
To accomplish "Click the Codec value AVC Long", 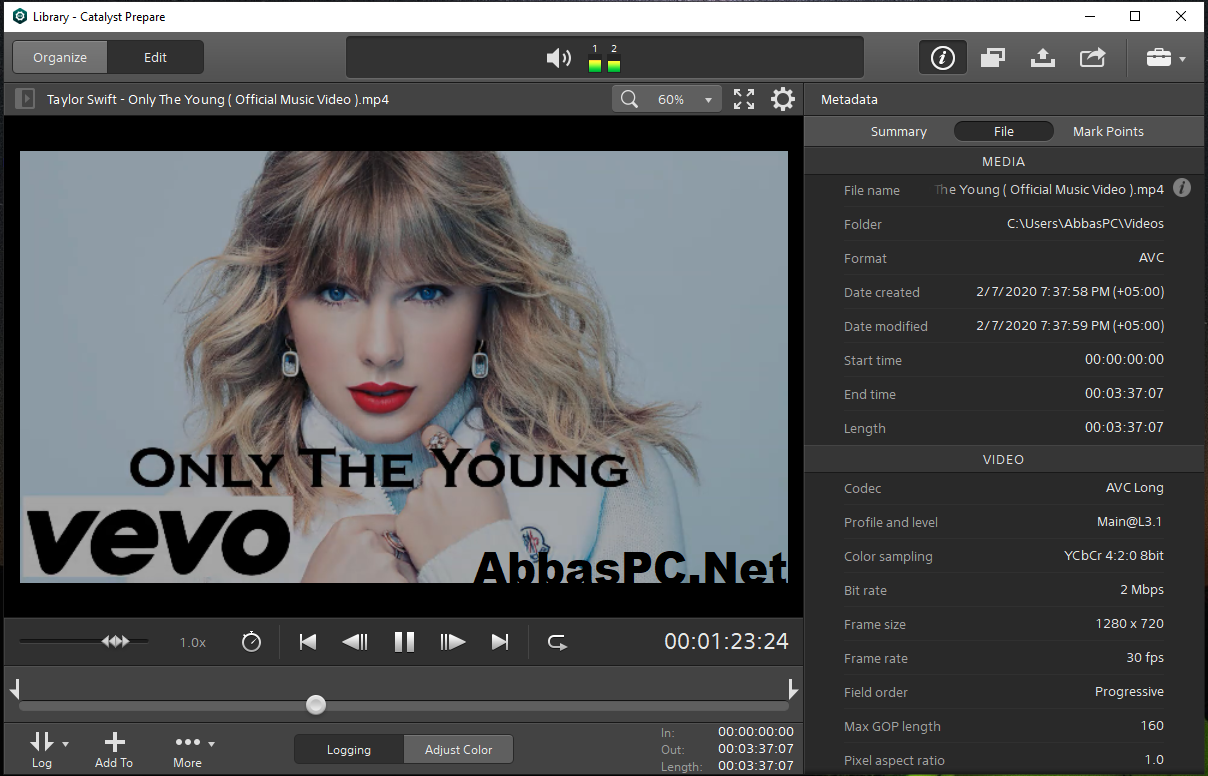I will (1135, 488).
